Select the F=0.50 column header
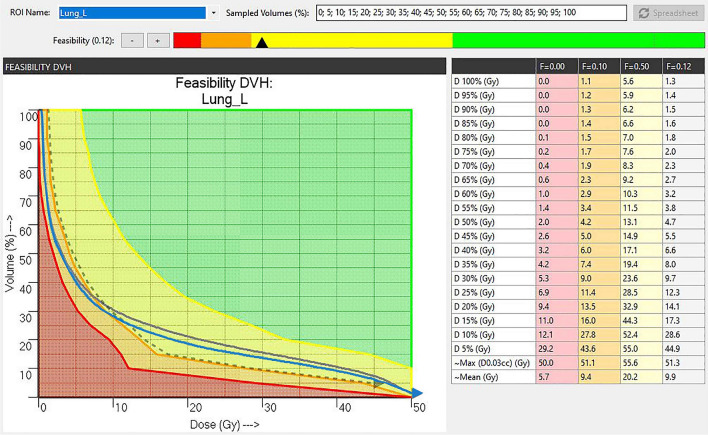Image resolution: width=708 pixels, height=435 pixels. coord(638,65)
